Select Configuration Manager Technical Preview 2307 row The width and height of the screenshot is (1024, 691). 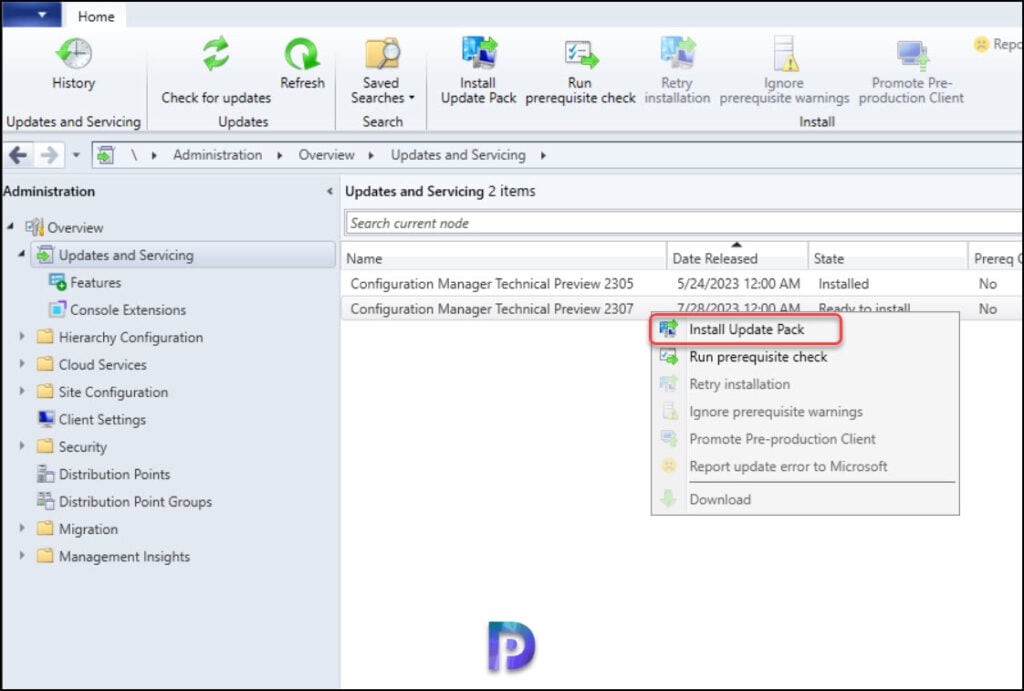coord(682,308)
